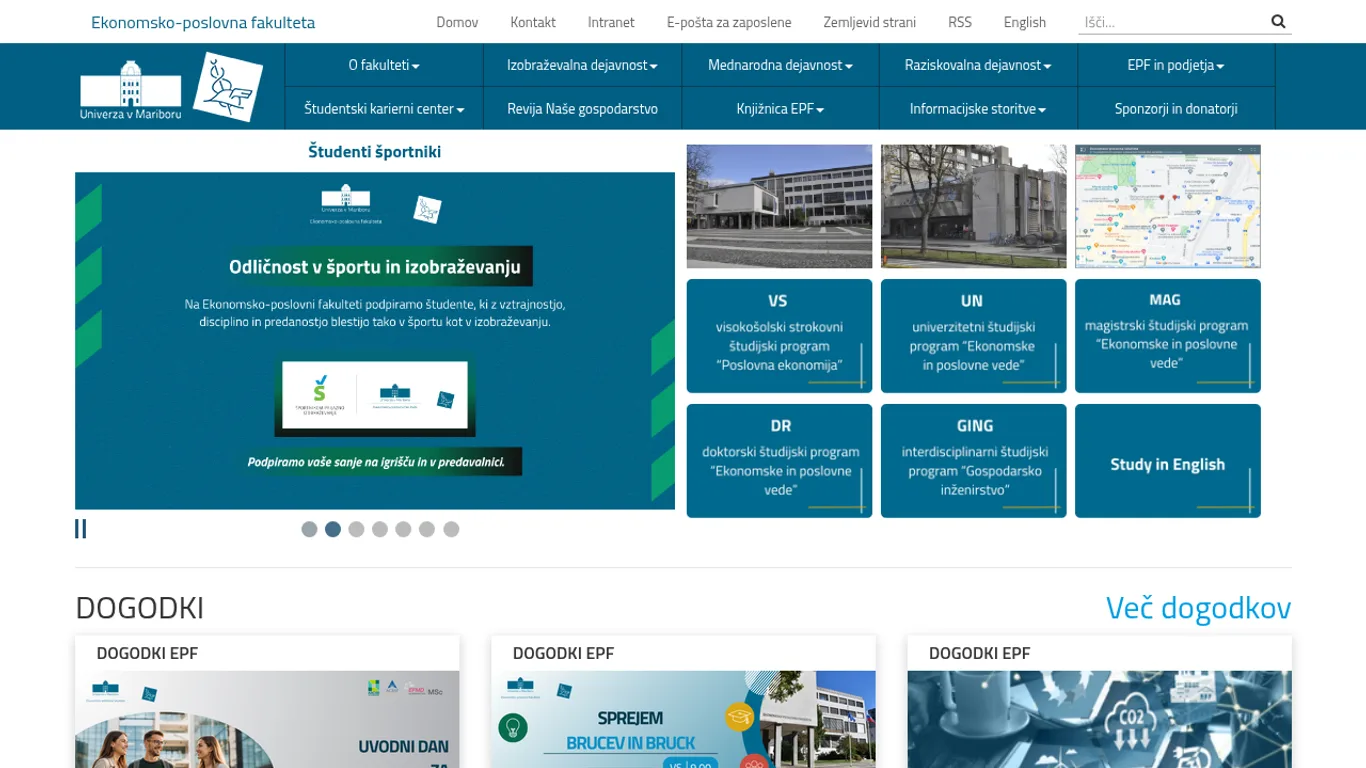Open first faculty building photo thumbnail
The width and height of the screenshot is (1366, 768).
pos(779,206)
